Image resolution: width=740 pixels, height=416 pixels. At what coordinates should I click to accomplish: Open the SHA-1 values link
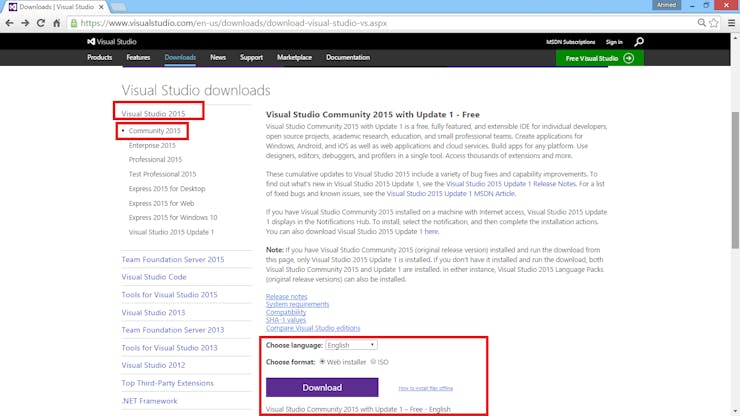coord(286,320)
